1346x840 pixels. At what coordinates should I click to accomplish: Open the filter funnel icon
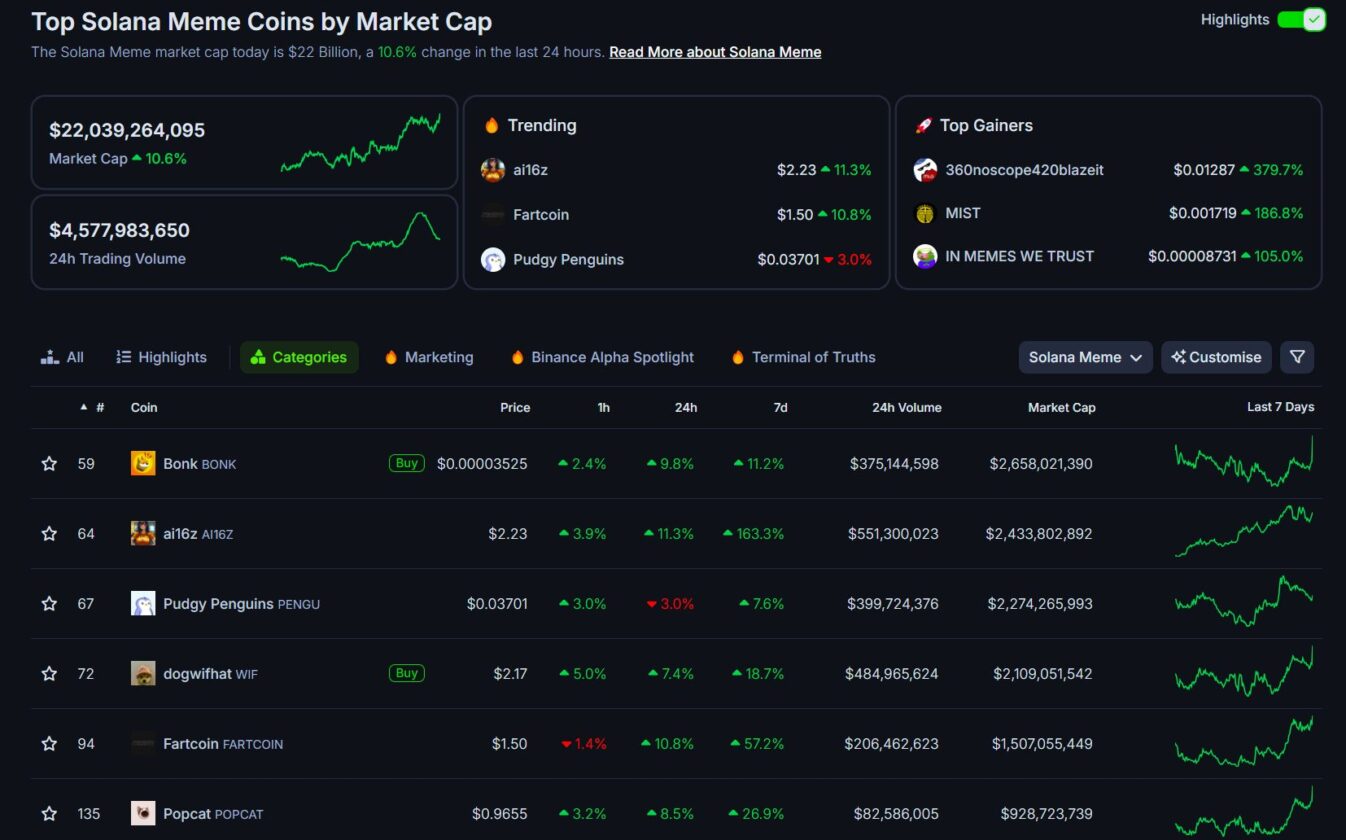(x=1297, y=357)
